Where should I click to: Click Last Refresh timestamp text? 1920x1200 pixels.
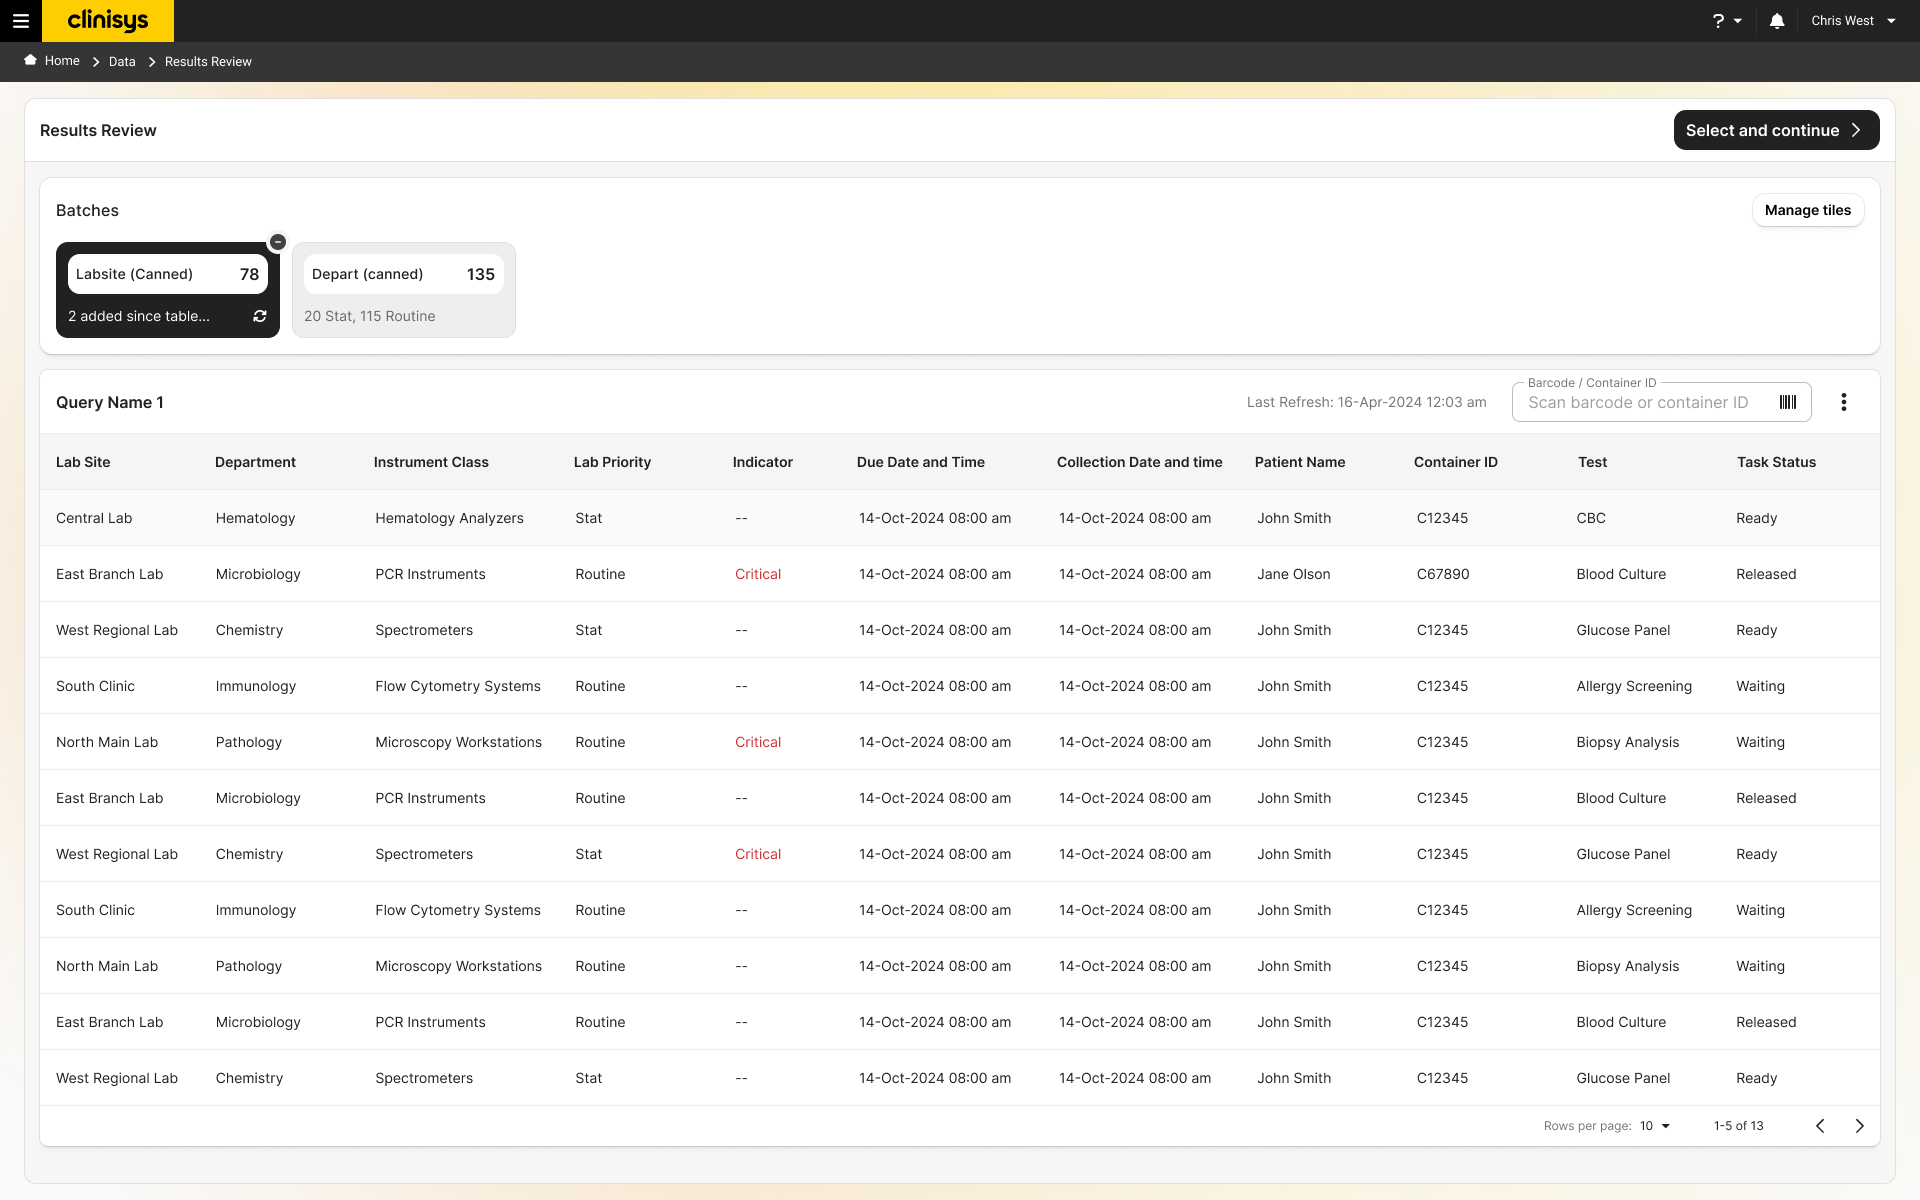click(1366, 402)
